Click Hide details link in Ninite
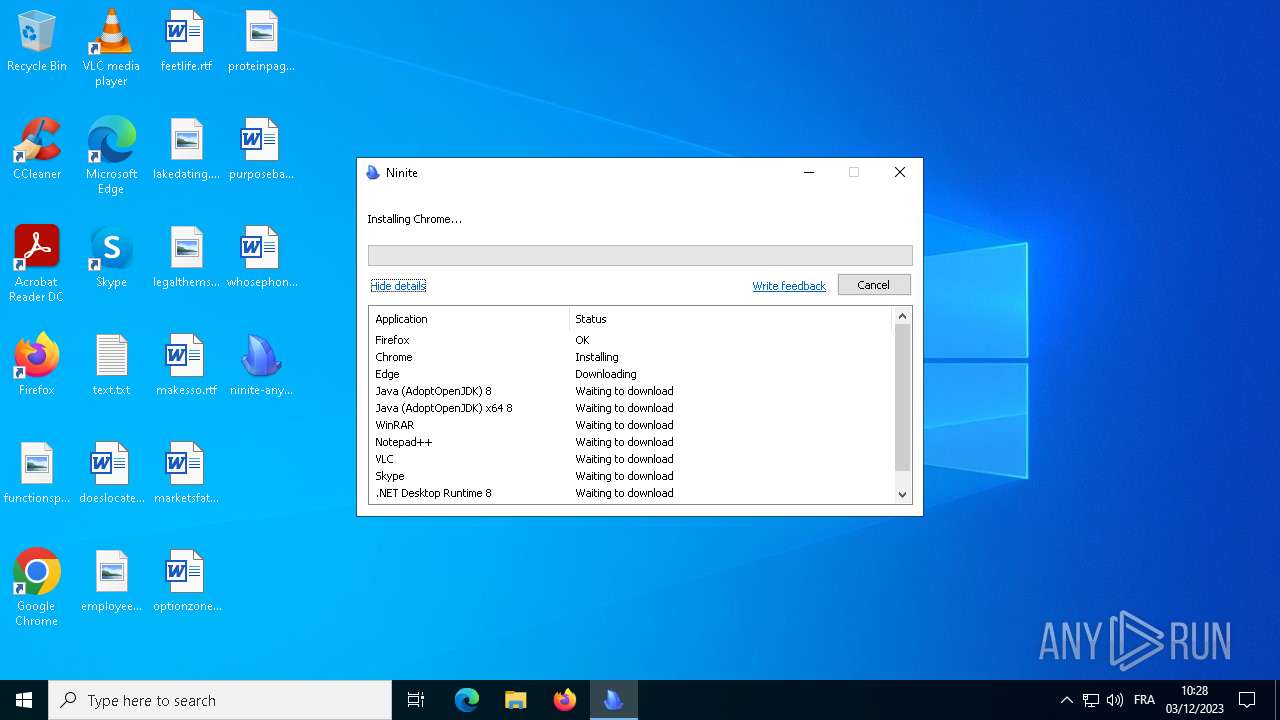 398,286
